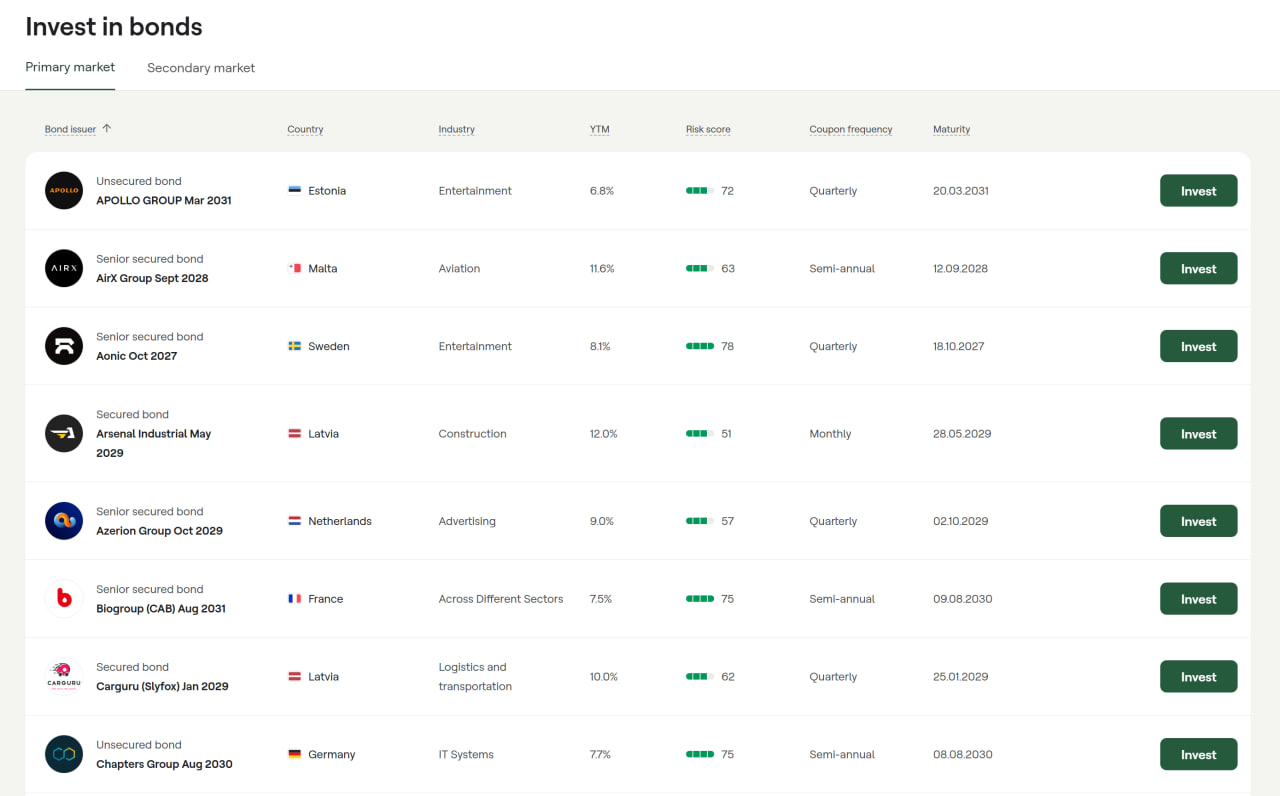The height and width of the screenshot is (796, 1280).
Task: Switch to the Secondary market tab
Action: (201, 68)
